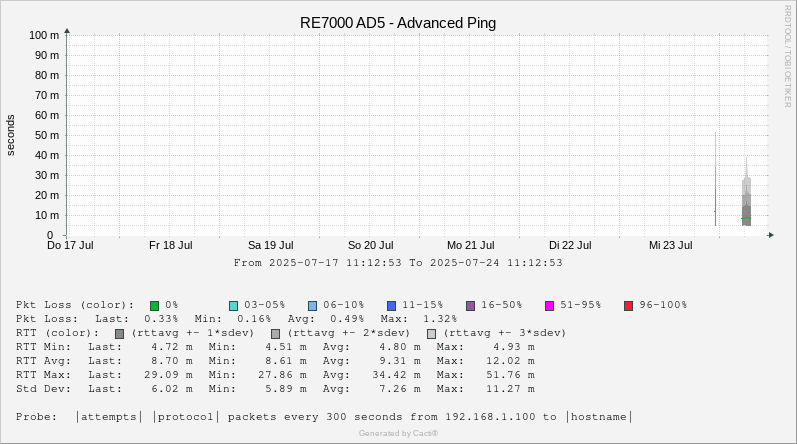The height and width of the screenshot is (444, 797).
Task: Select the blue 11-15% legend swatch
Action: click(392, 305)
